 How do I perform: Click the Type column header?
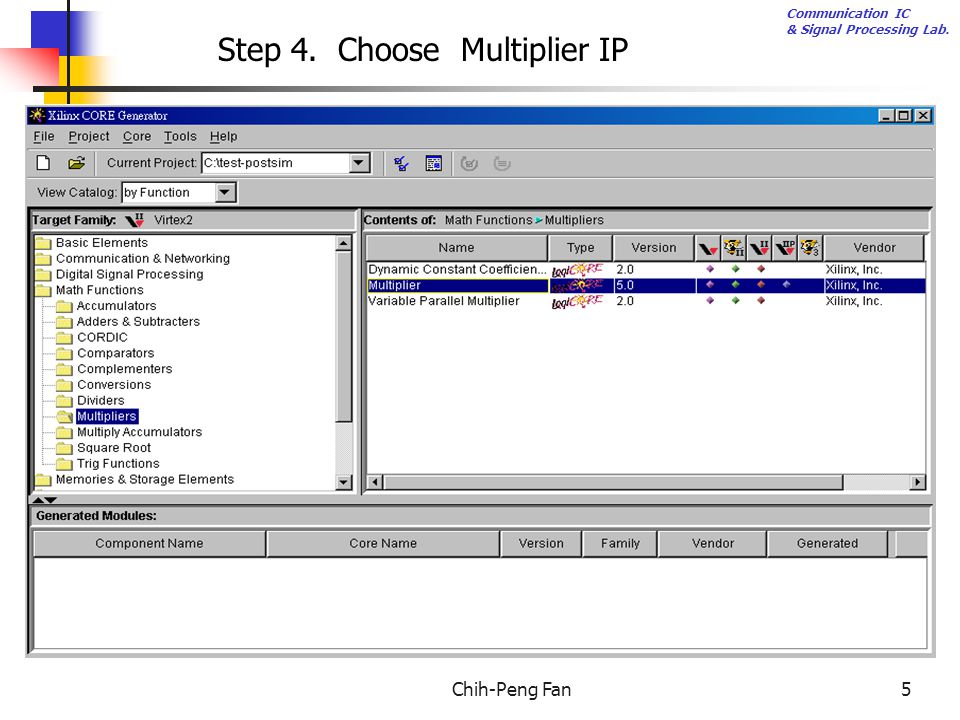click(x=580, y=248)
